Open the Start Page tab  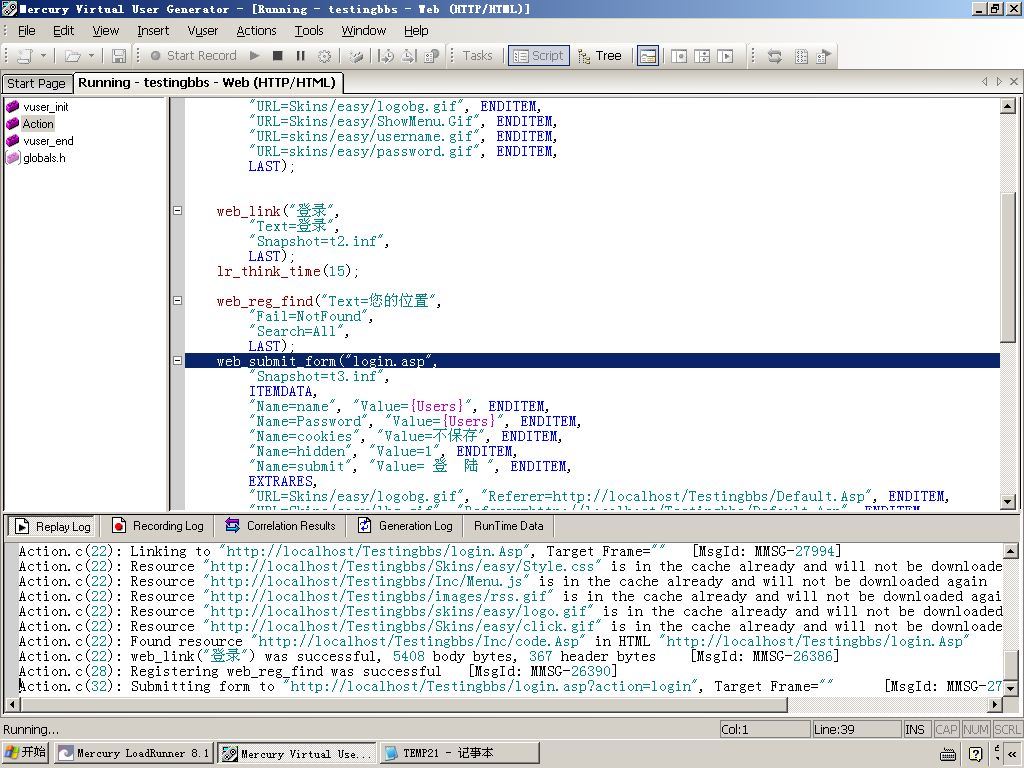(x=36, y=84)
